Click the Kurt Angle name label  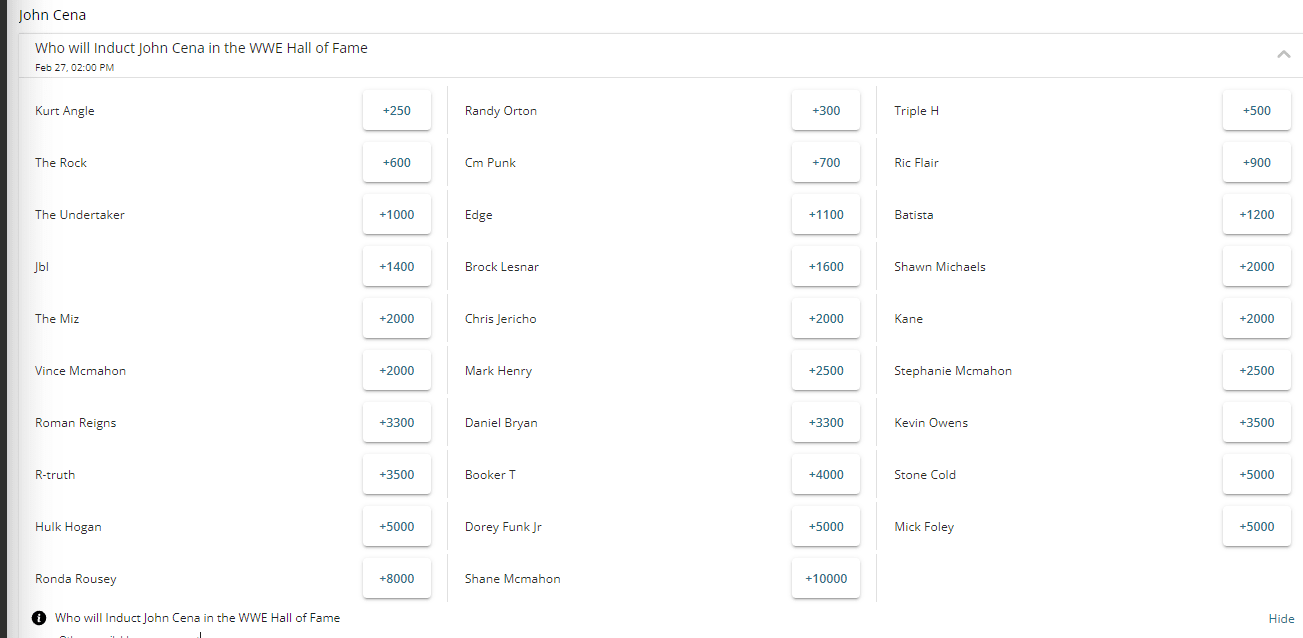tap(65, 111)
